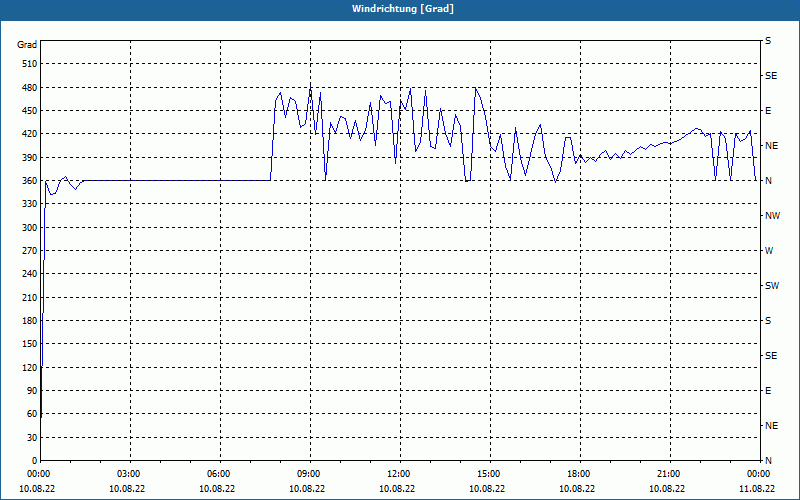Click the 10.08.22 date beneath 12:00
800x500 pixels.
tap(397, 489)
